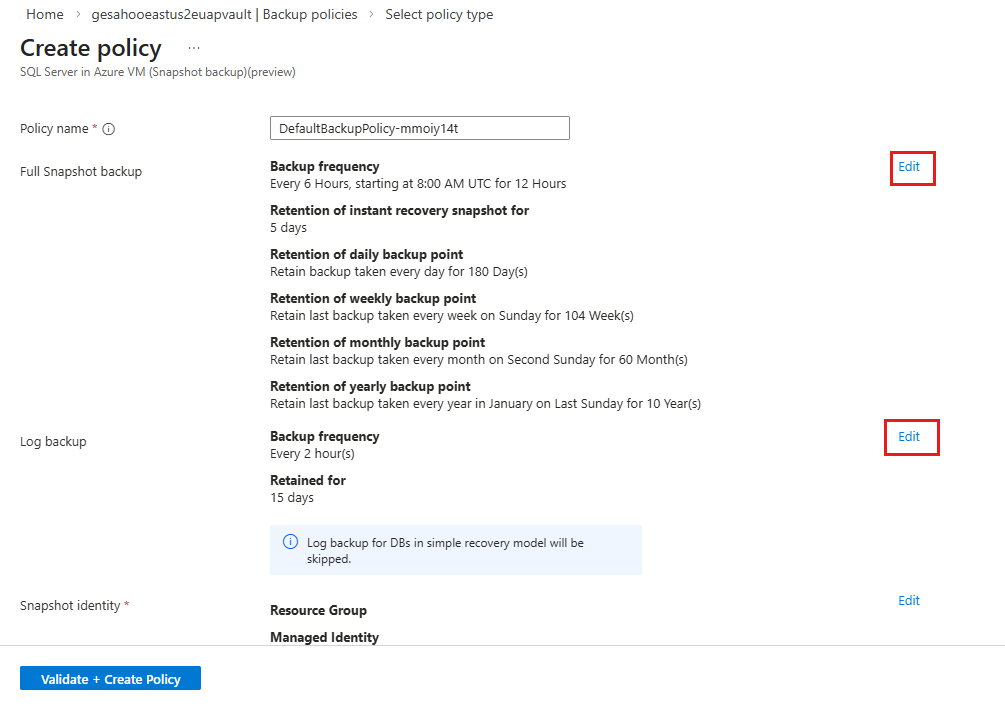Viewport: 1005px width, 711px height.
Task: Click the 'Log backup for DBs in simple recovery' notice text
Action: coord(445,550)
